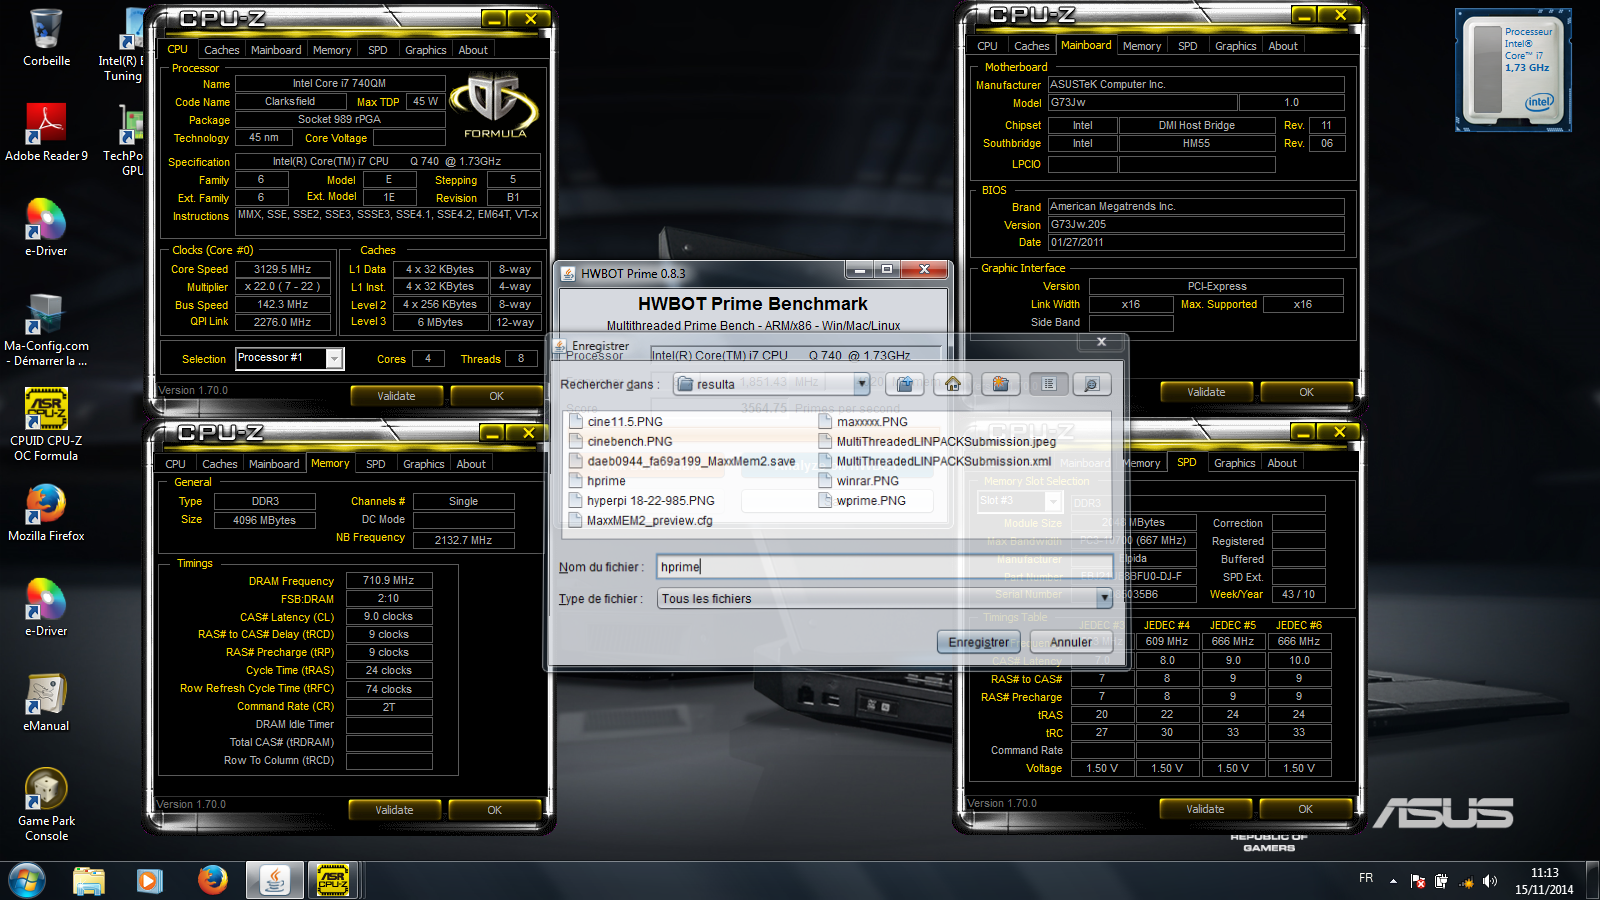The width and height of the screenshot is (1600, 900).
Task: Select cinebench.PNG in the file list
Action: coord(620,442)
